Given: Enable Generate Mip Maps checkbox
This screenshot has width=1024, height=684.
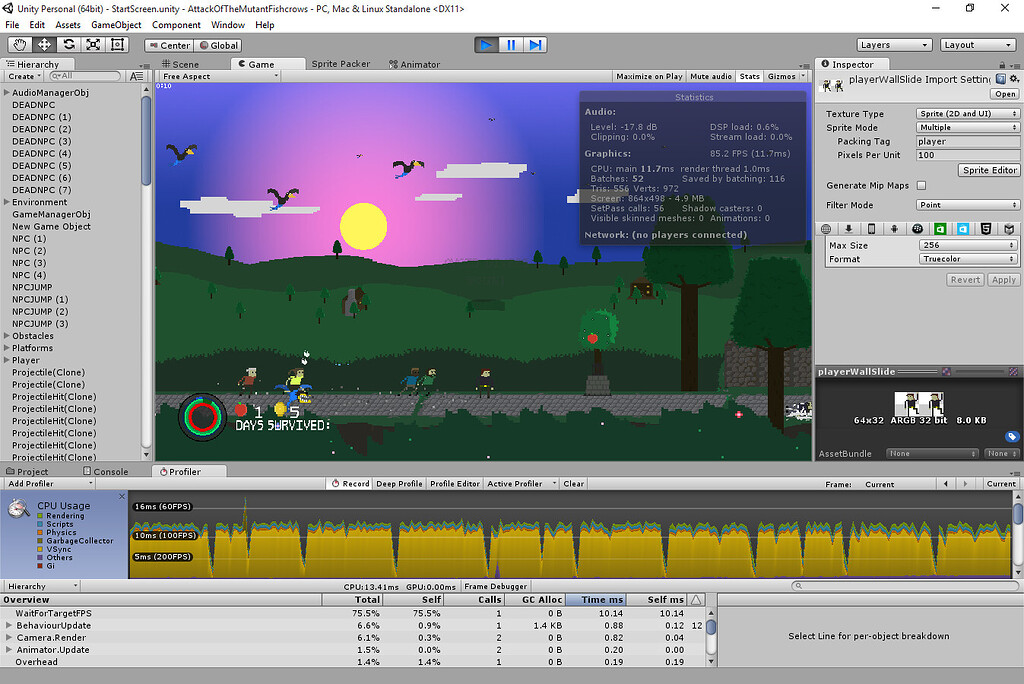Looking at the screenshot, I should point(921,185).
